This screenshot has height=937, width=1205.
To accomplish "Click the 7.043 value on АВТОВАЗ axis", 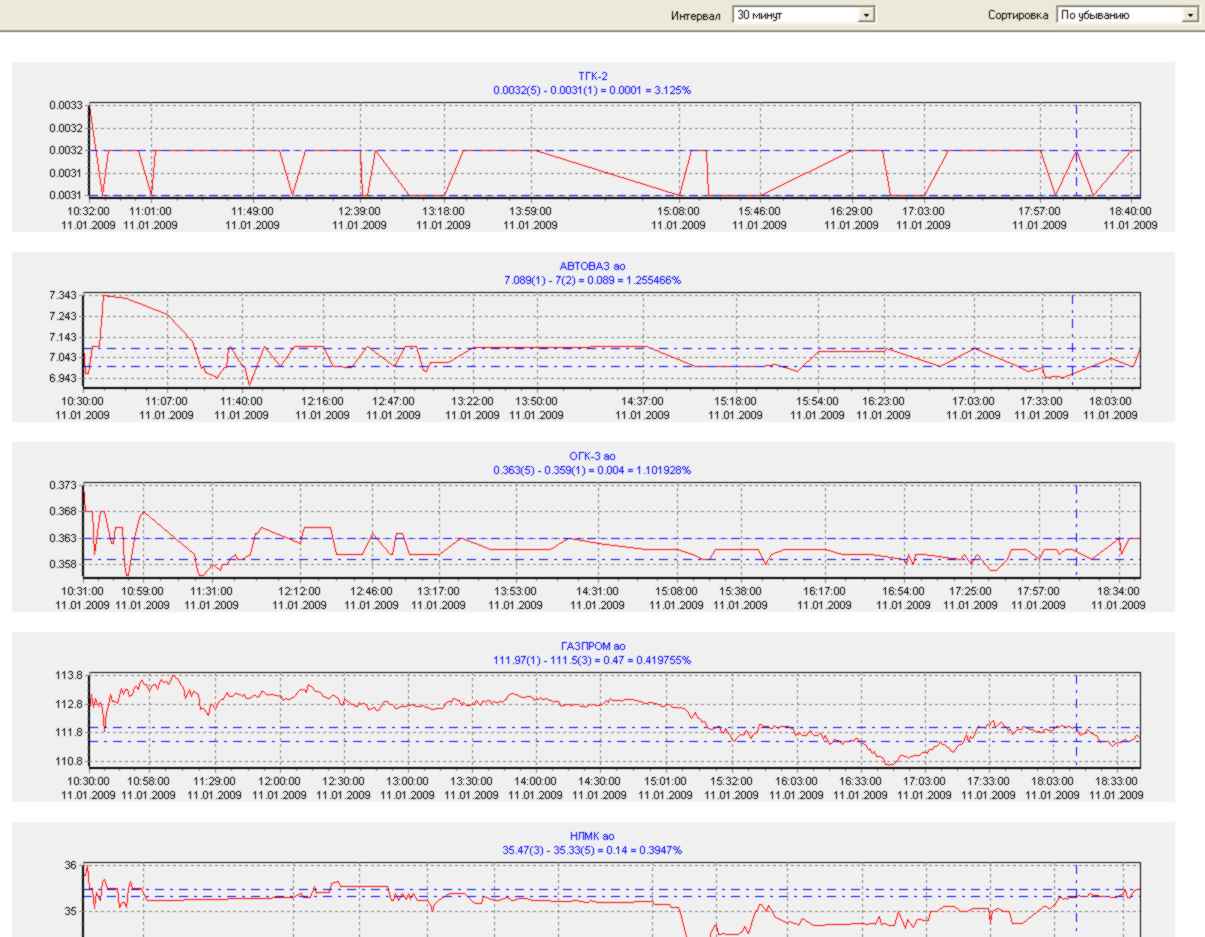I will 63,358.
